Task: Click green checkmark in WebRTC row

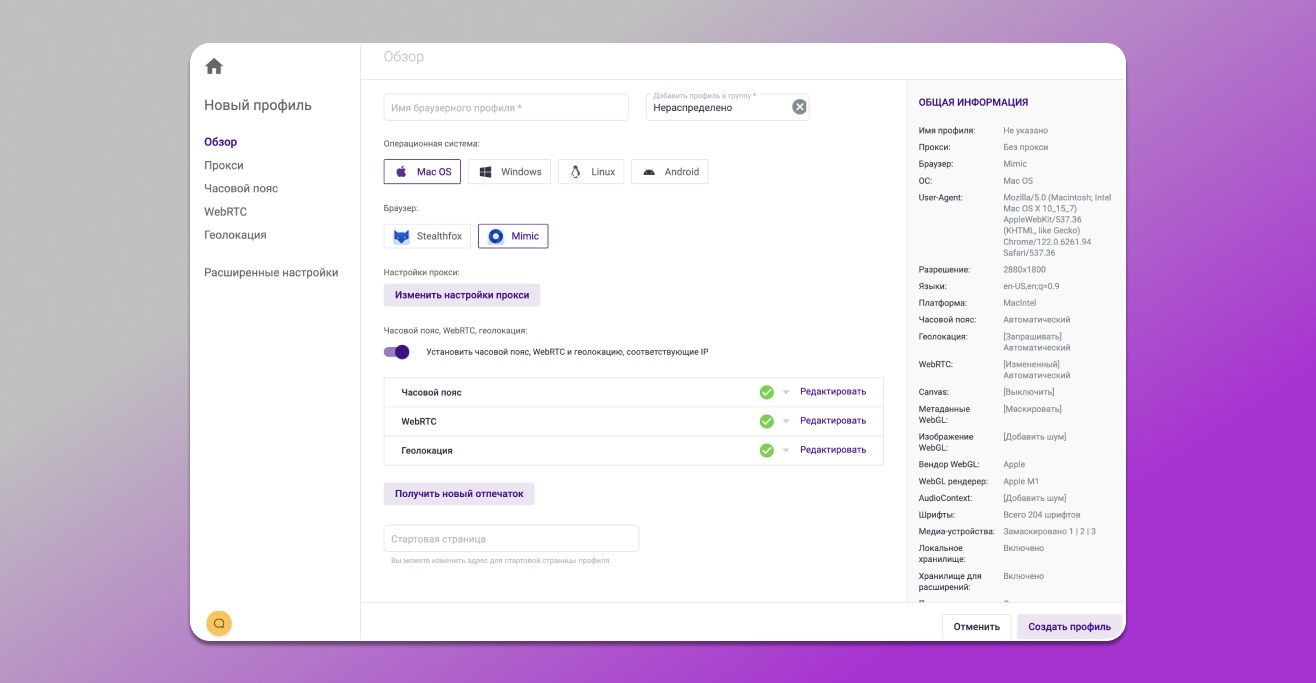Action: tap(767, 421)
